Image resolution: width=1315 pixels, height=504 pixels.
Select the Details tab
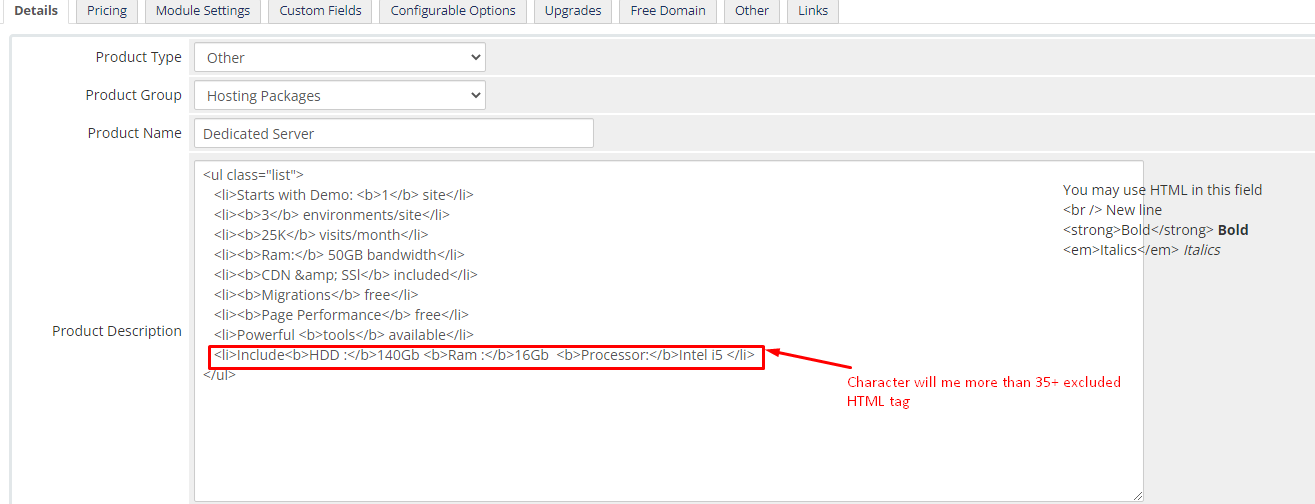pos(35,11)
